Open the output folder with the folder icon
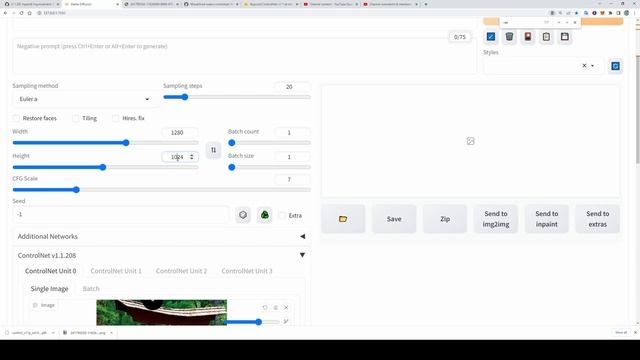Image resolution: width=640 pixels, height=360 pixels. [343, 219]
